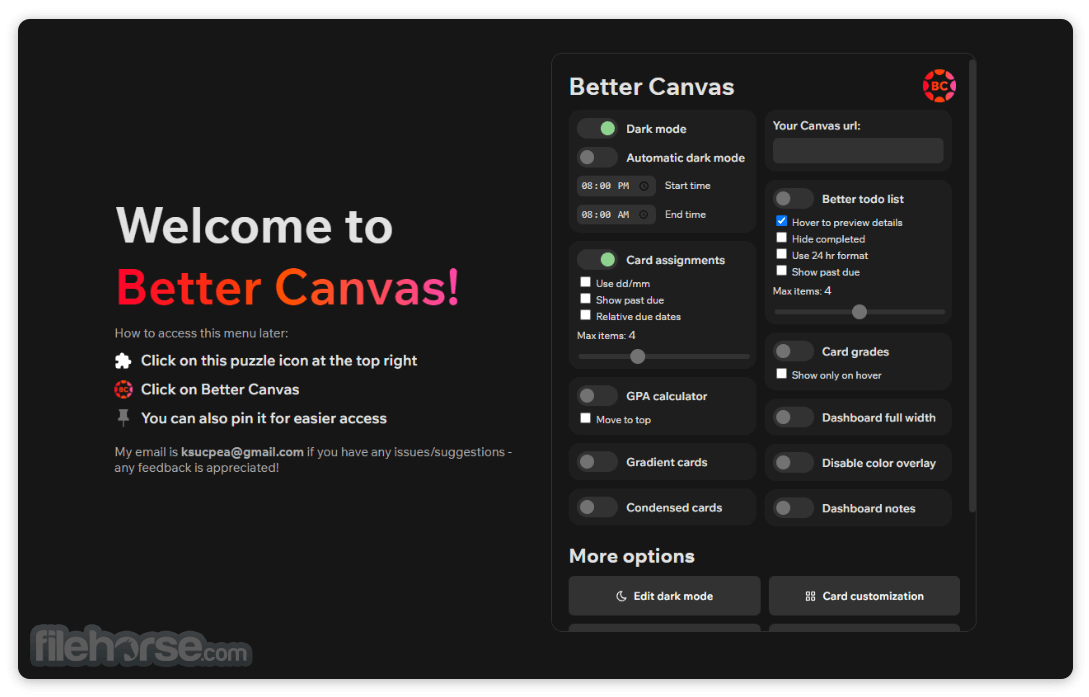Check the Hide completed checkbox

(x=781, y=237)
